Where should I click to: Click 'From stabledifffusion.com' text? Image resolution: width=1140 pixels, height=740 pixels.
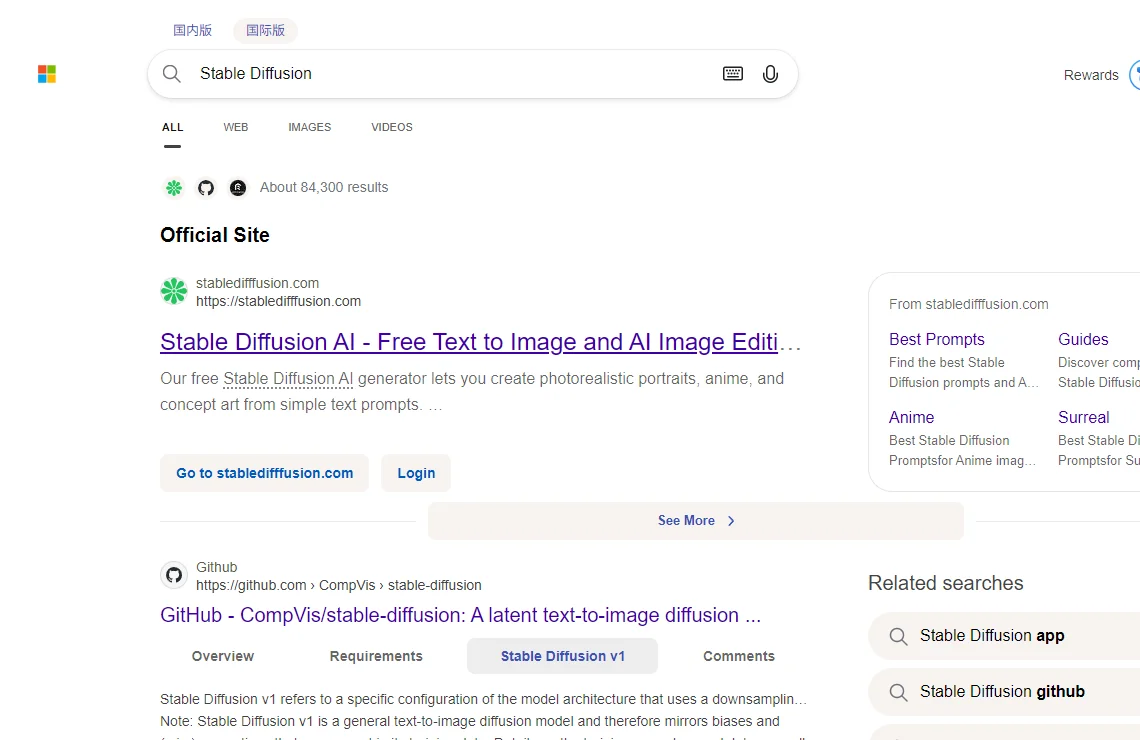point(968,305)
